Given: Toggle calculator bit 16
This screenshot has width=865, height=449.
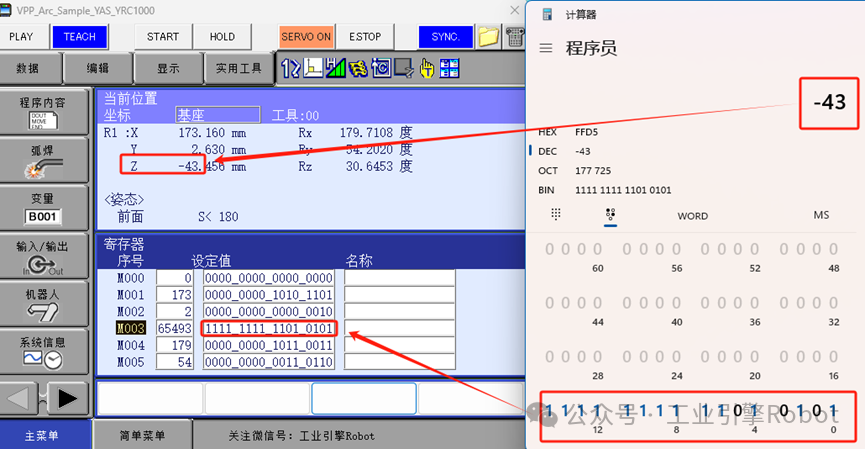Looking at the screenshot, I should [x=834, y=357].
